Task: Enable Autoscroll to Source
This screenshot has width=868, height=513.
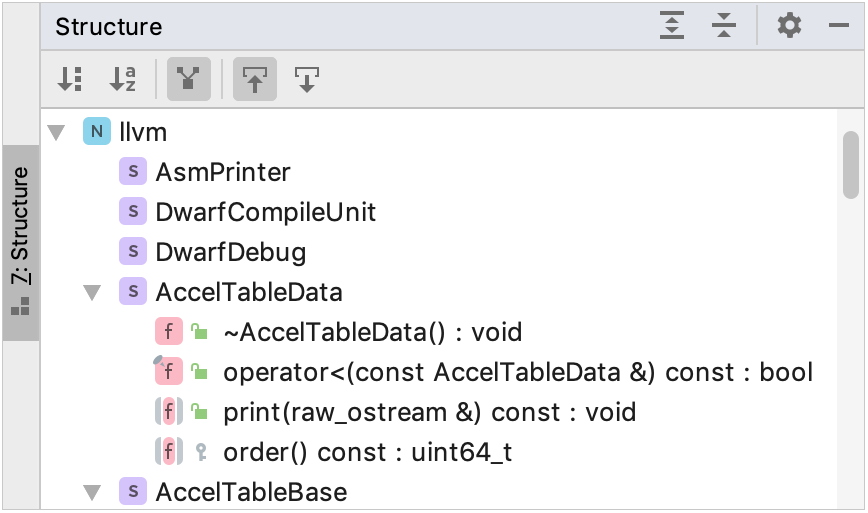Action: pos(255,79)
